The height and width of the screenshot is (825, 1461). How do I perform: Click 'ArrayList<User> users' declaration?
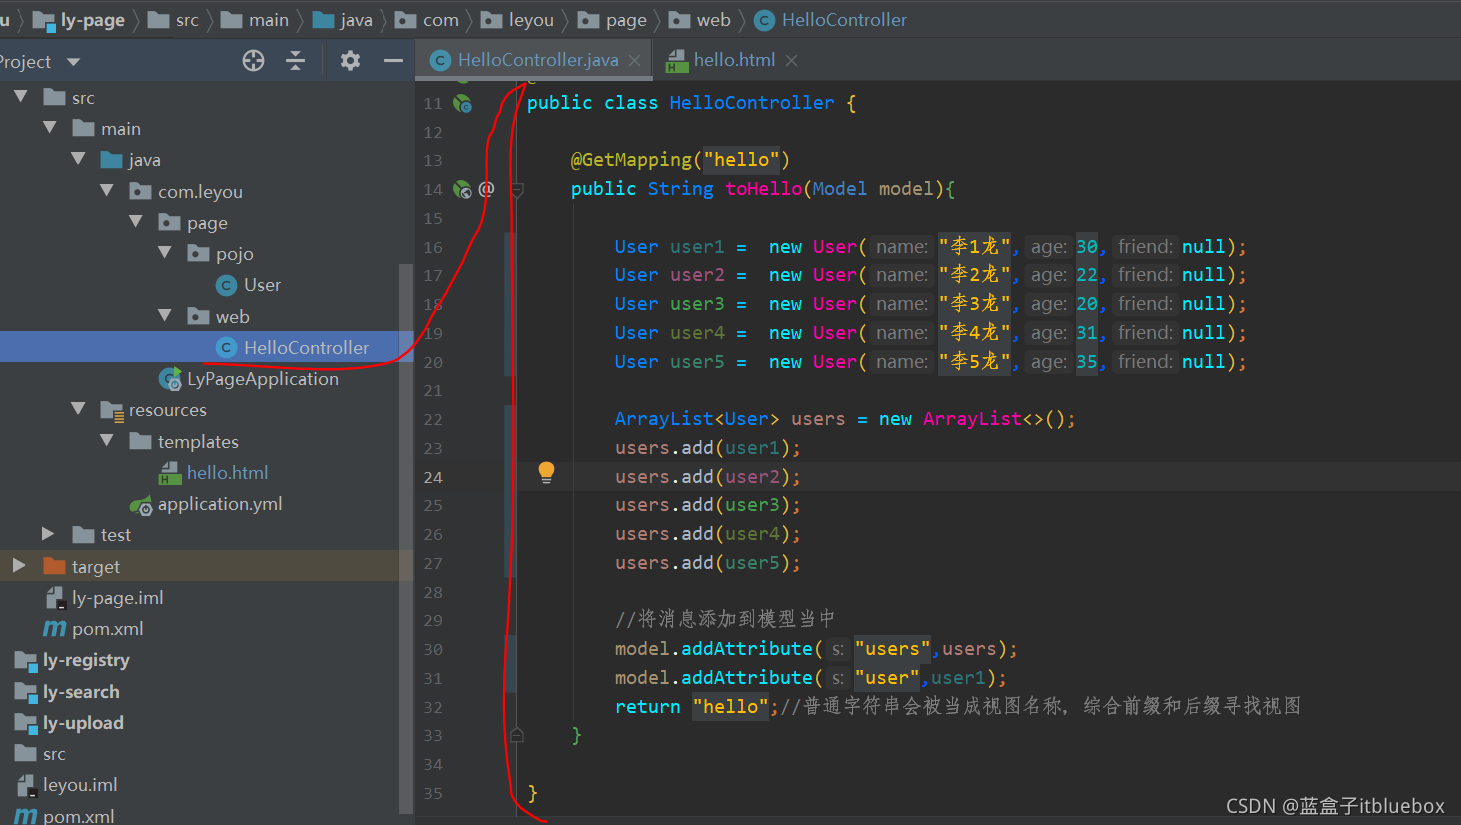click(x=730, y=419)
